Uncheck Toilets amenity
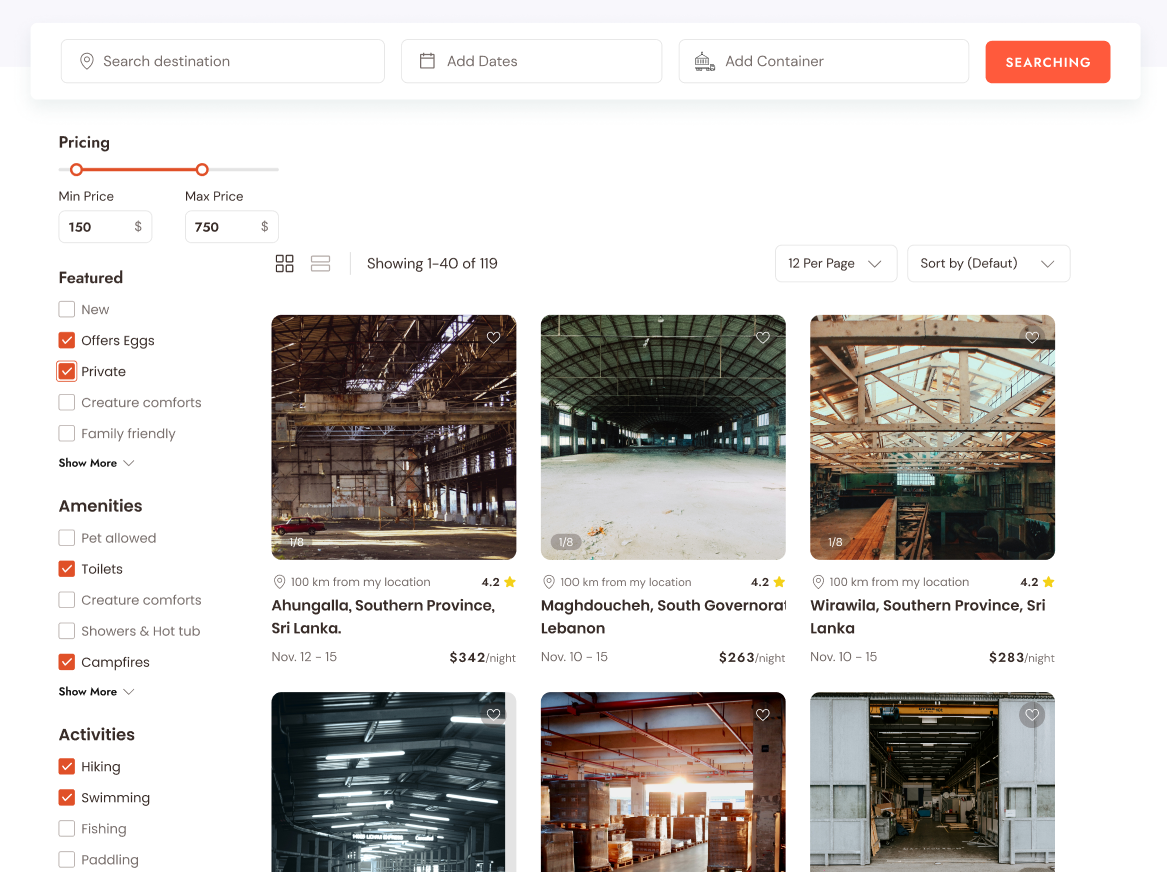Screen dimensions: 1167x872 [x=67, y=569]
